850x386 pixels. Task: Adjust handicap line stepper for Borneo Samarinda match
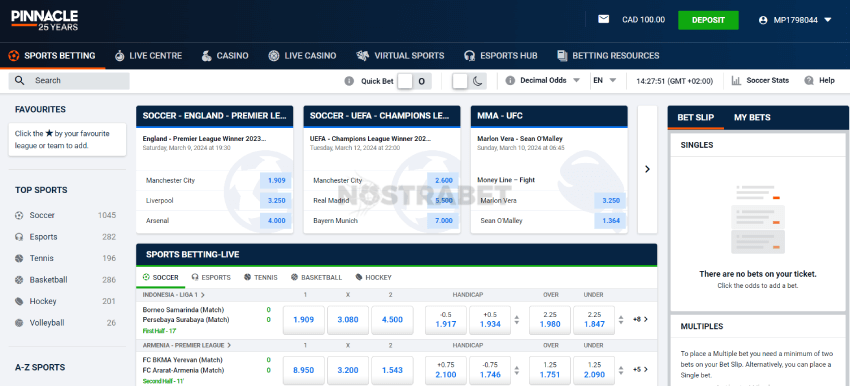point(517,320)
